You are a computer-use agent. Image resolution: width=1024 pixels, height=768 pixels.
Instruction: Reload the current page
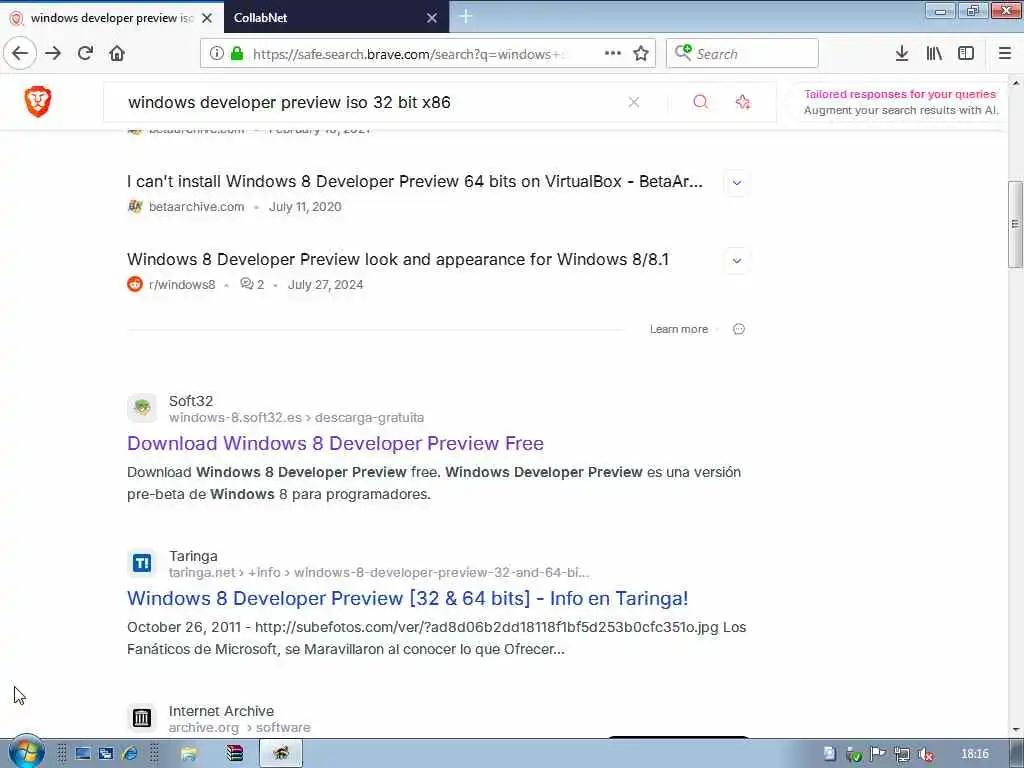coord(85,53)
